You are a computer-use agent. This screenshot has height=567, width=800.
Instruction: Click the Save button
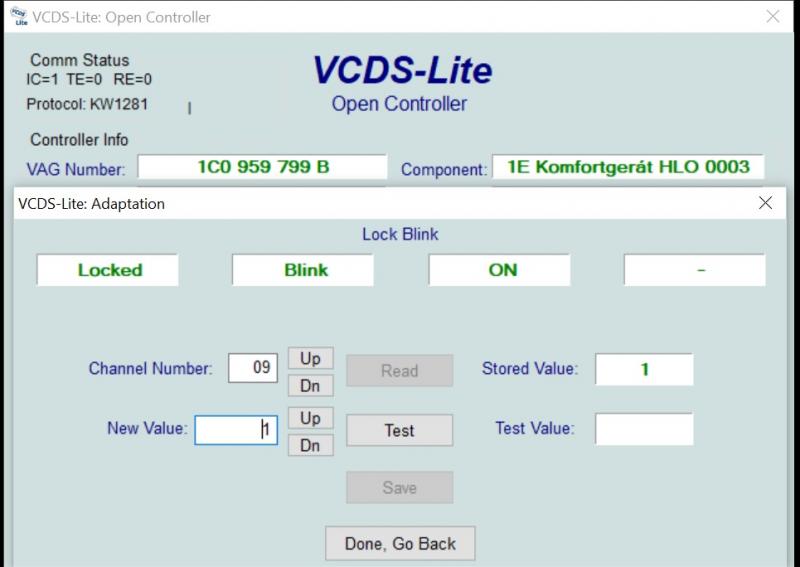coord(399,487)
